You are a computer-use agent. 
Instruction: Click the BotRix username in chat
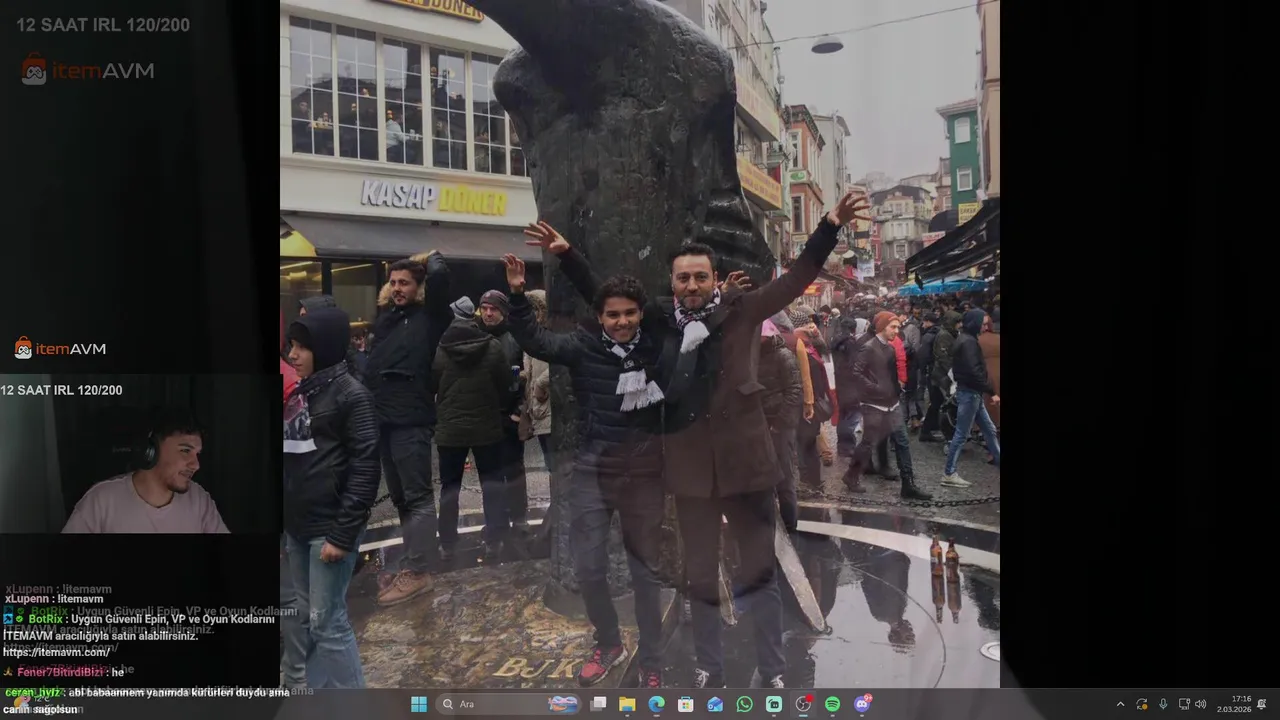point(46,619)
